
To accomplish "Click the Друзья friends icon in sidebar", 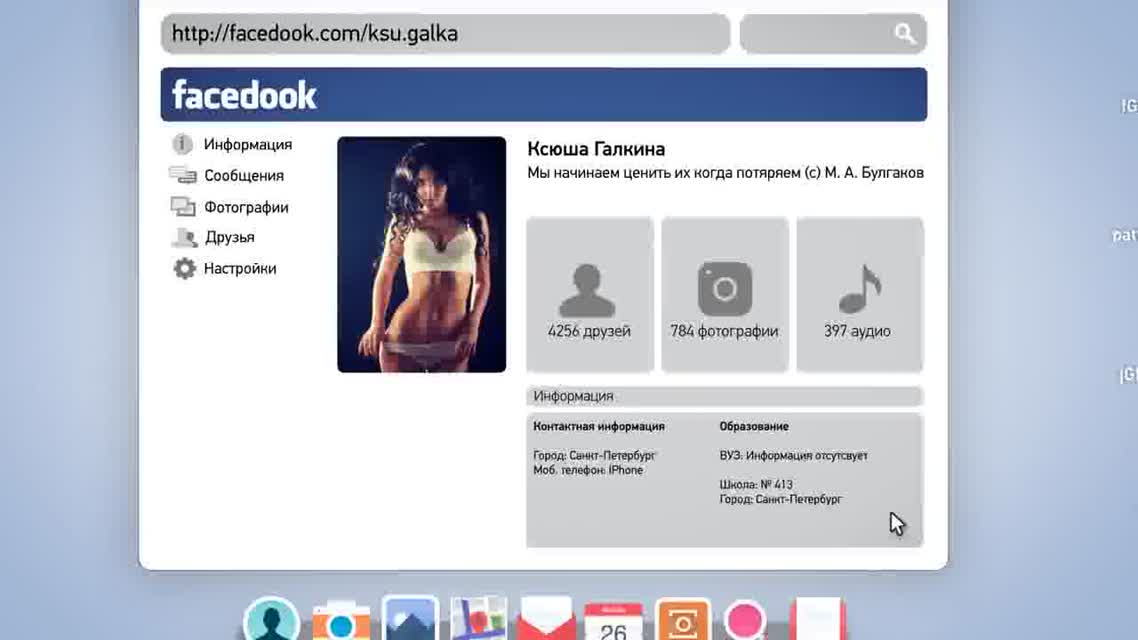I will 184,237.
